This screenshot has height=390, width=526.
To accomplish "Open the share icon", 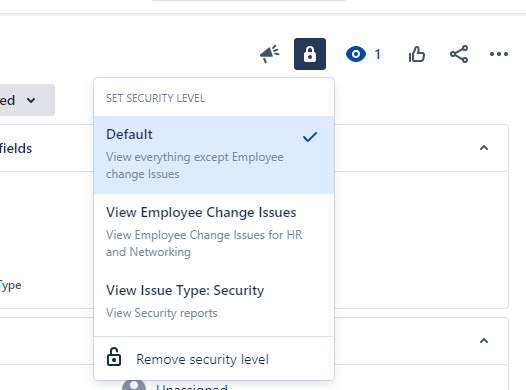I will [x=459, y=54].
